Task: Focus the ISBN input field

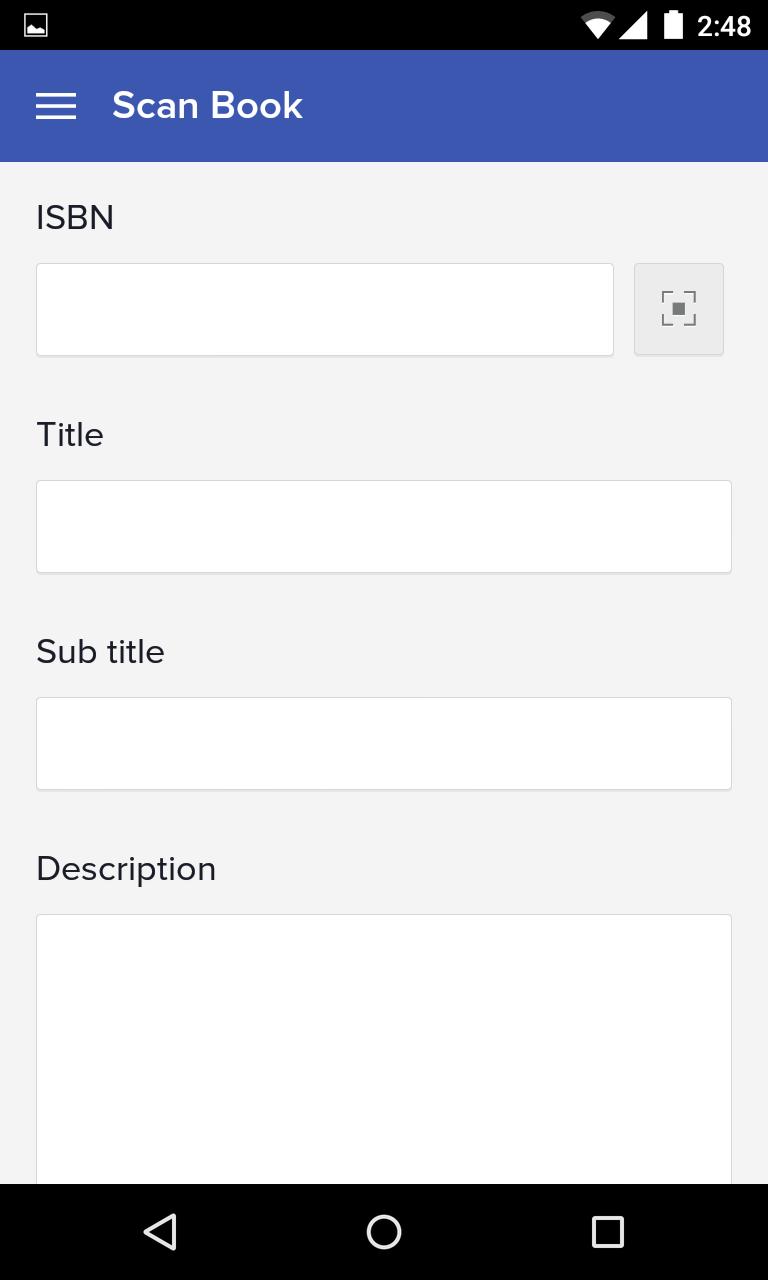Action: [325, 309]
